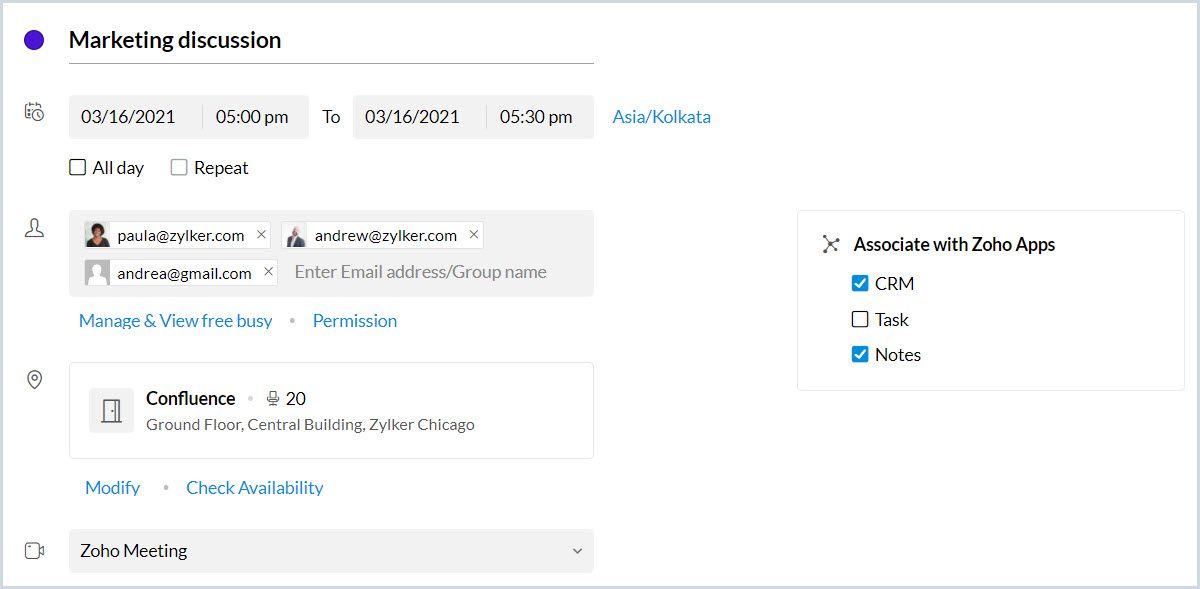Open the start date 03/16/2021 picker
This screenshot has width=1200, height=589.
pos(129,117)
